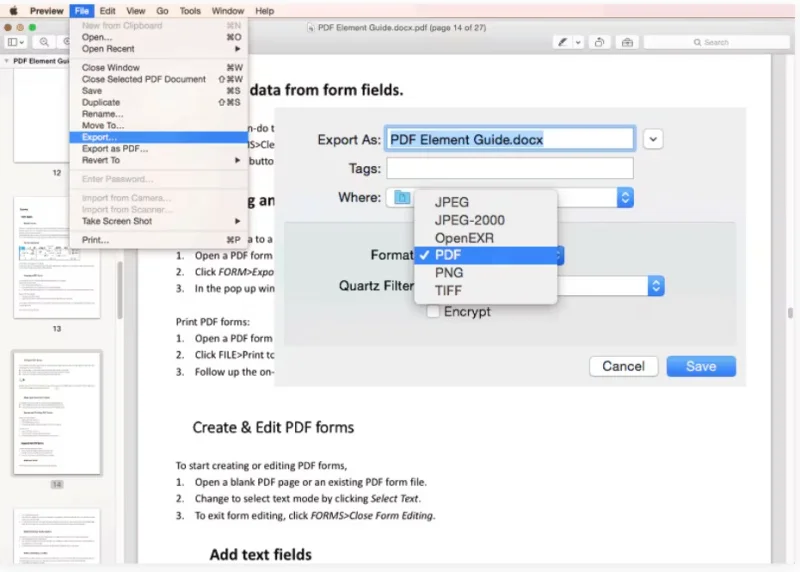801x573 pixels.
Task: Expand the save dialog chevron button
Action: [653, 139]
